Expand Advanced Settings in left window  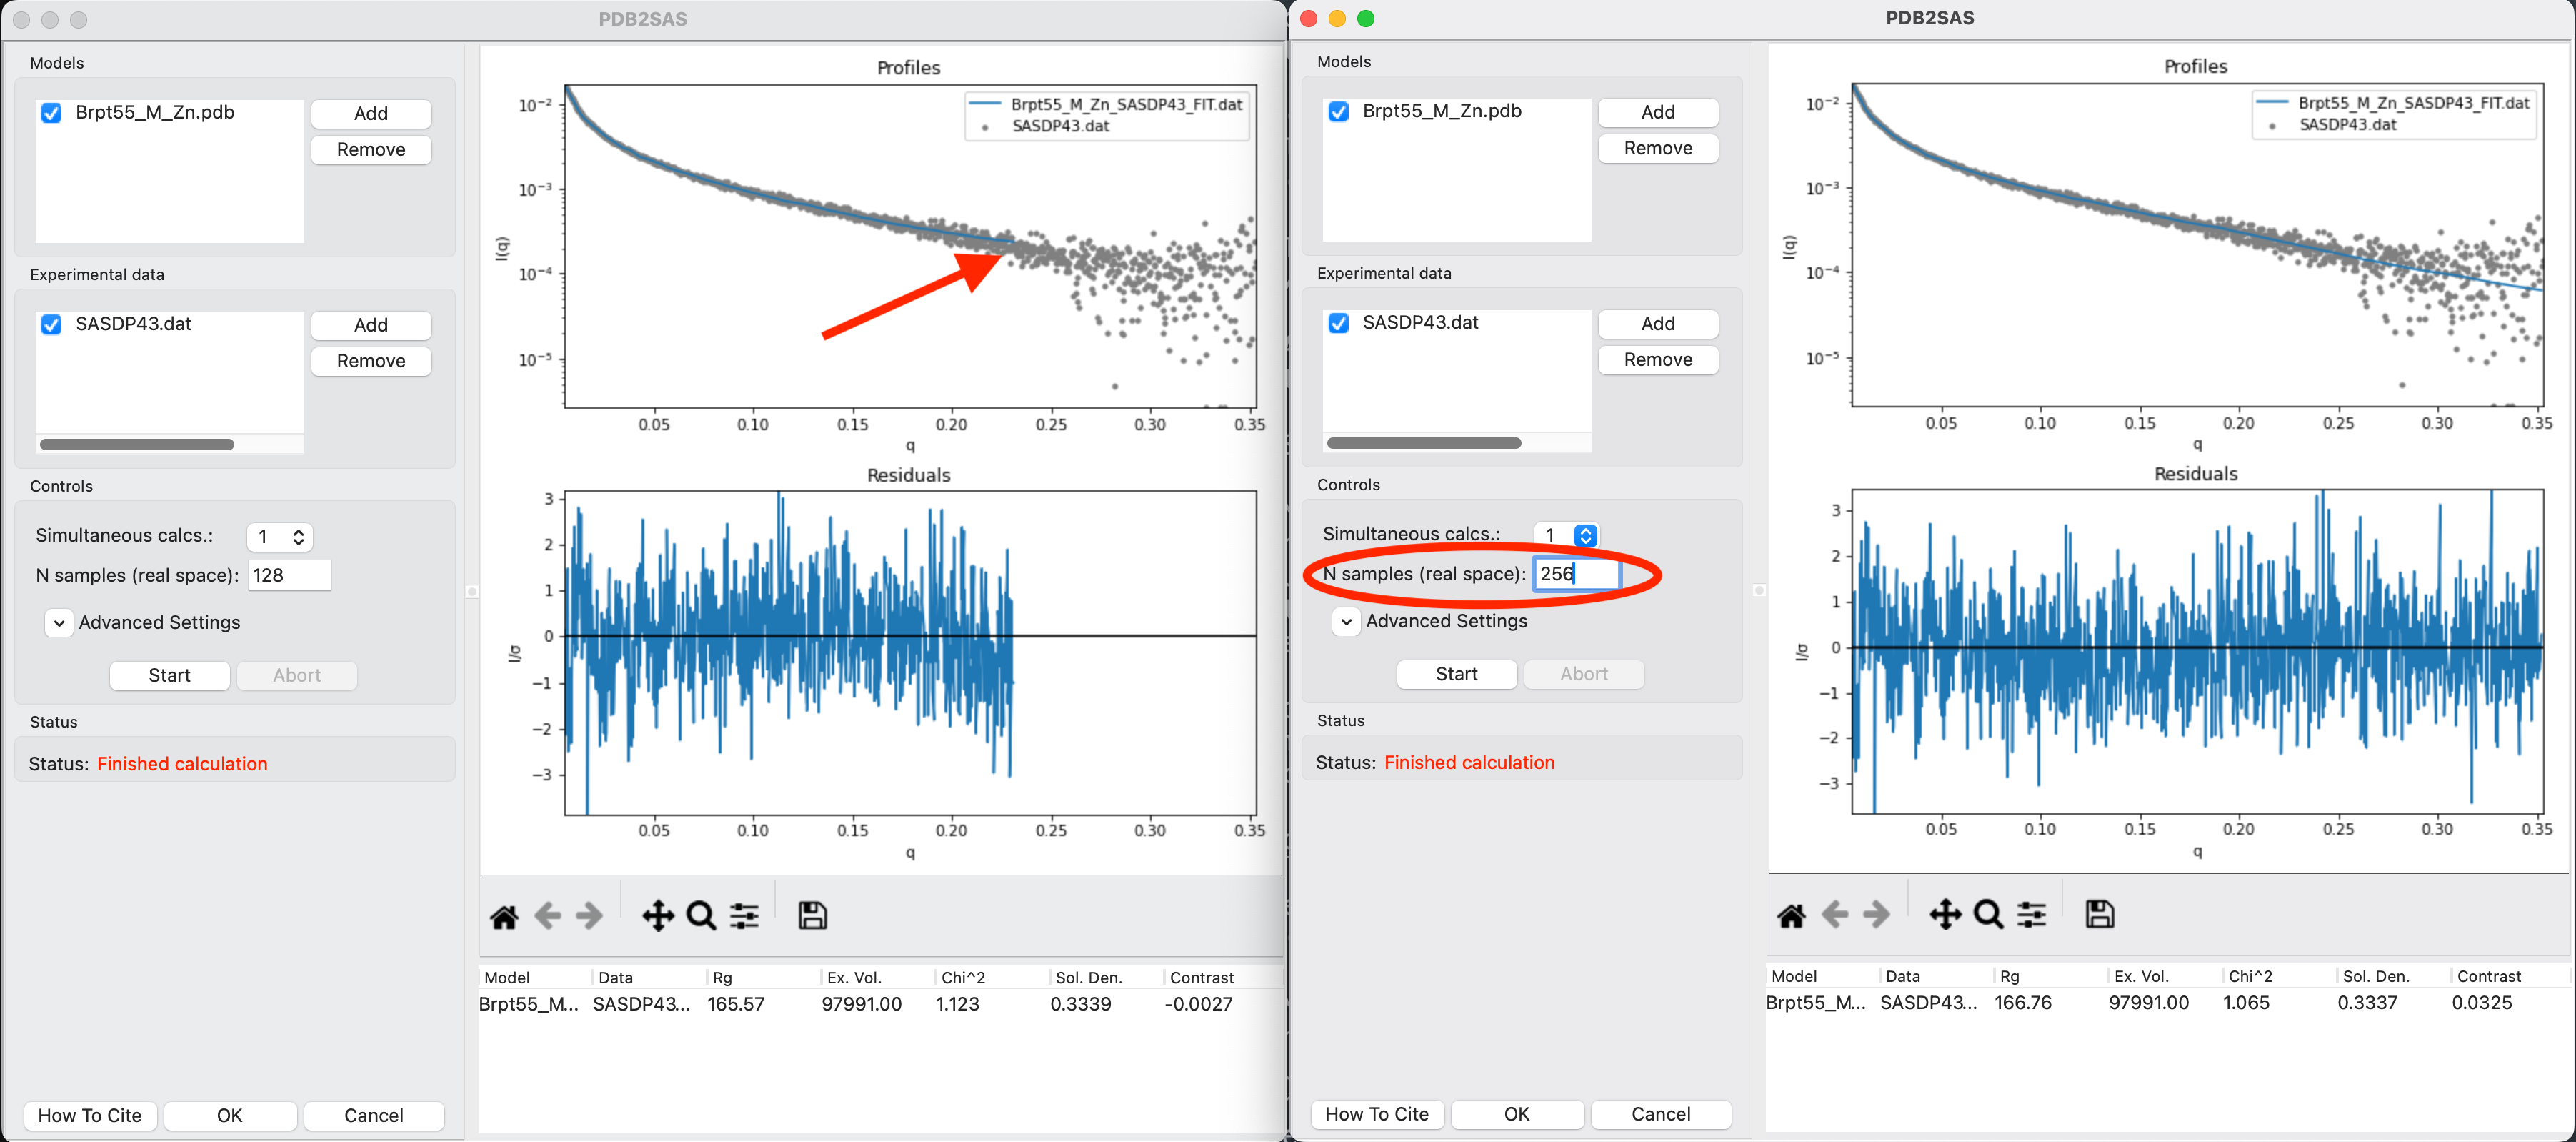point(59,623)
